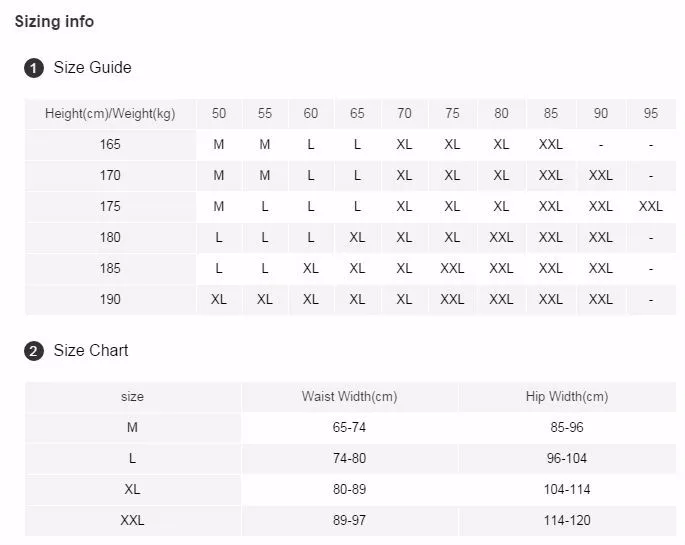Viewport: 685px width, 545px height.
Task: Click the 165 cm height row label
Action: [110, 144]
